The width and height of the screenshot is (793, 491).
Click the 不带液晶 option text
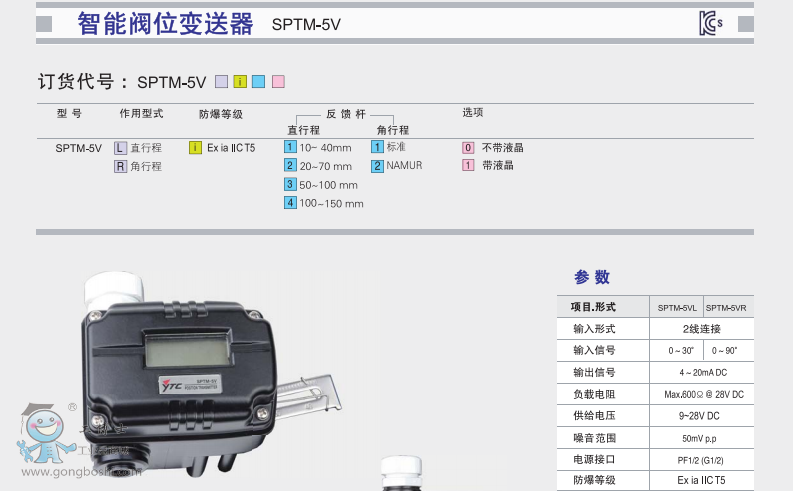click(503, 148)
